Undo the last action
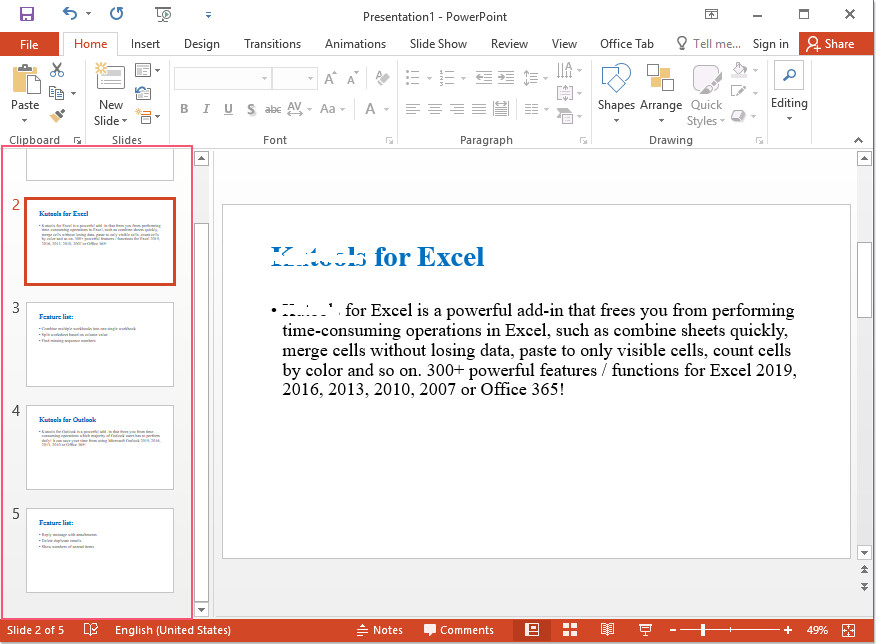 click(69, 13)
